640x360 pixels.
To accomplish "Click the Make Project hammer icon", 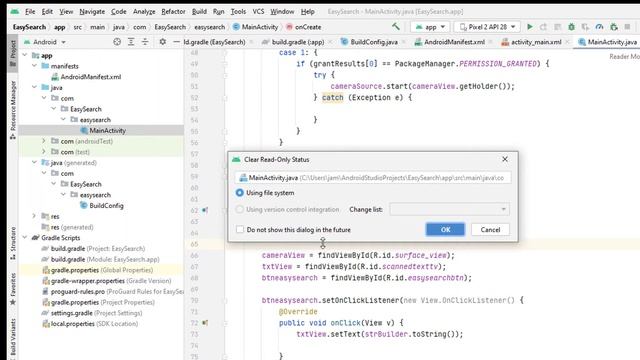I will coord(396,27).
